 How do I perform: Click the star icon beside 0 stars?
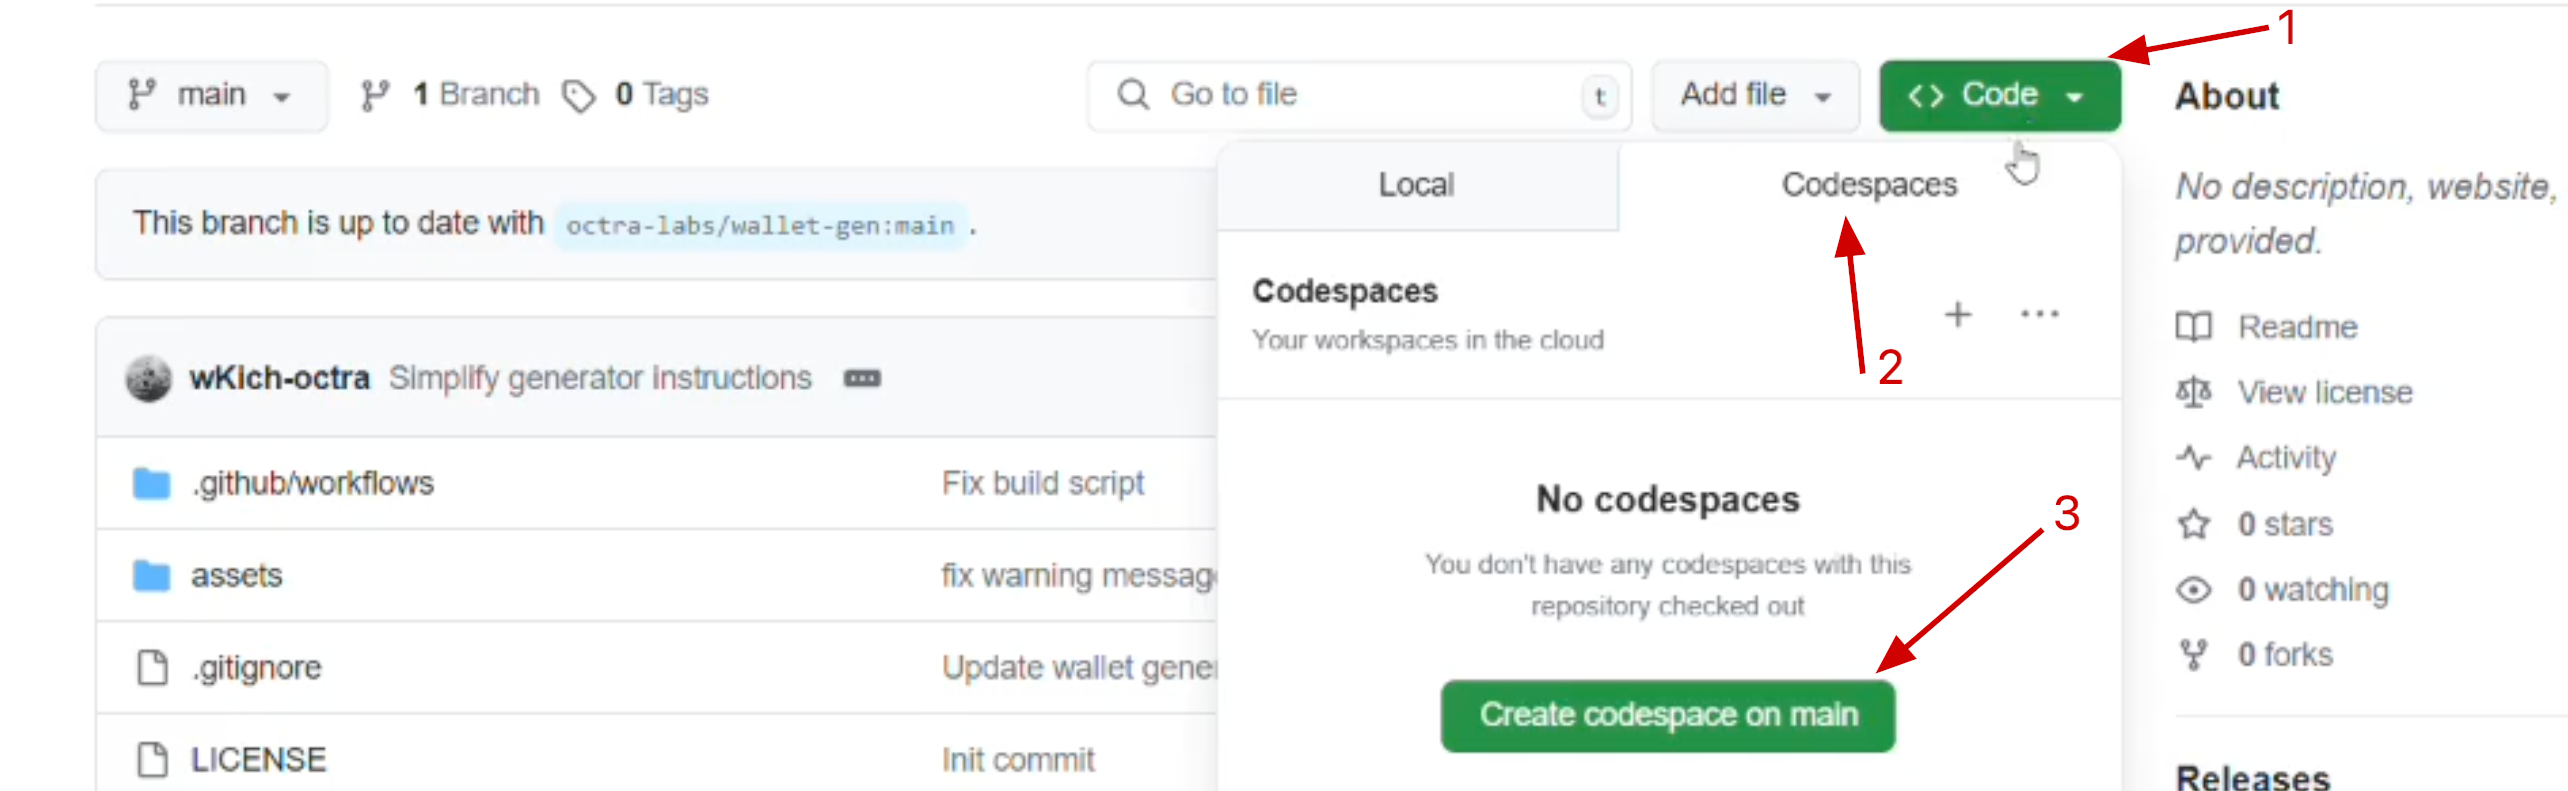pyautogui.click(x=2194, y=524)
